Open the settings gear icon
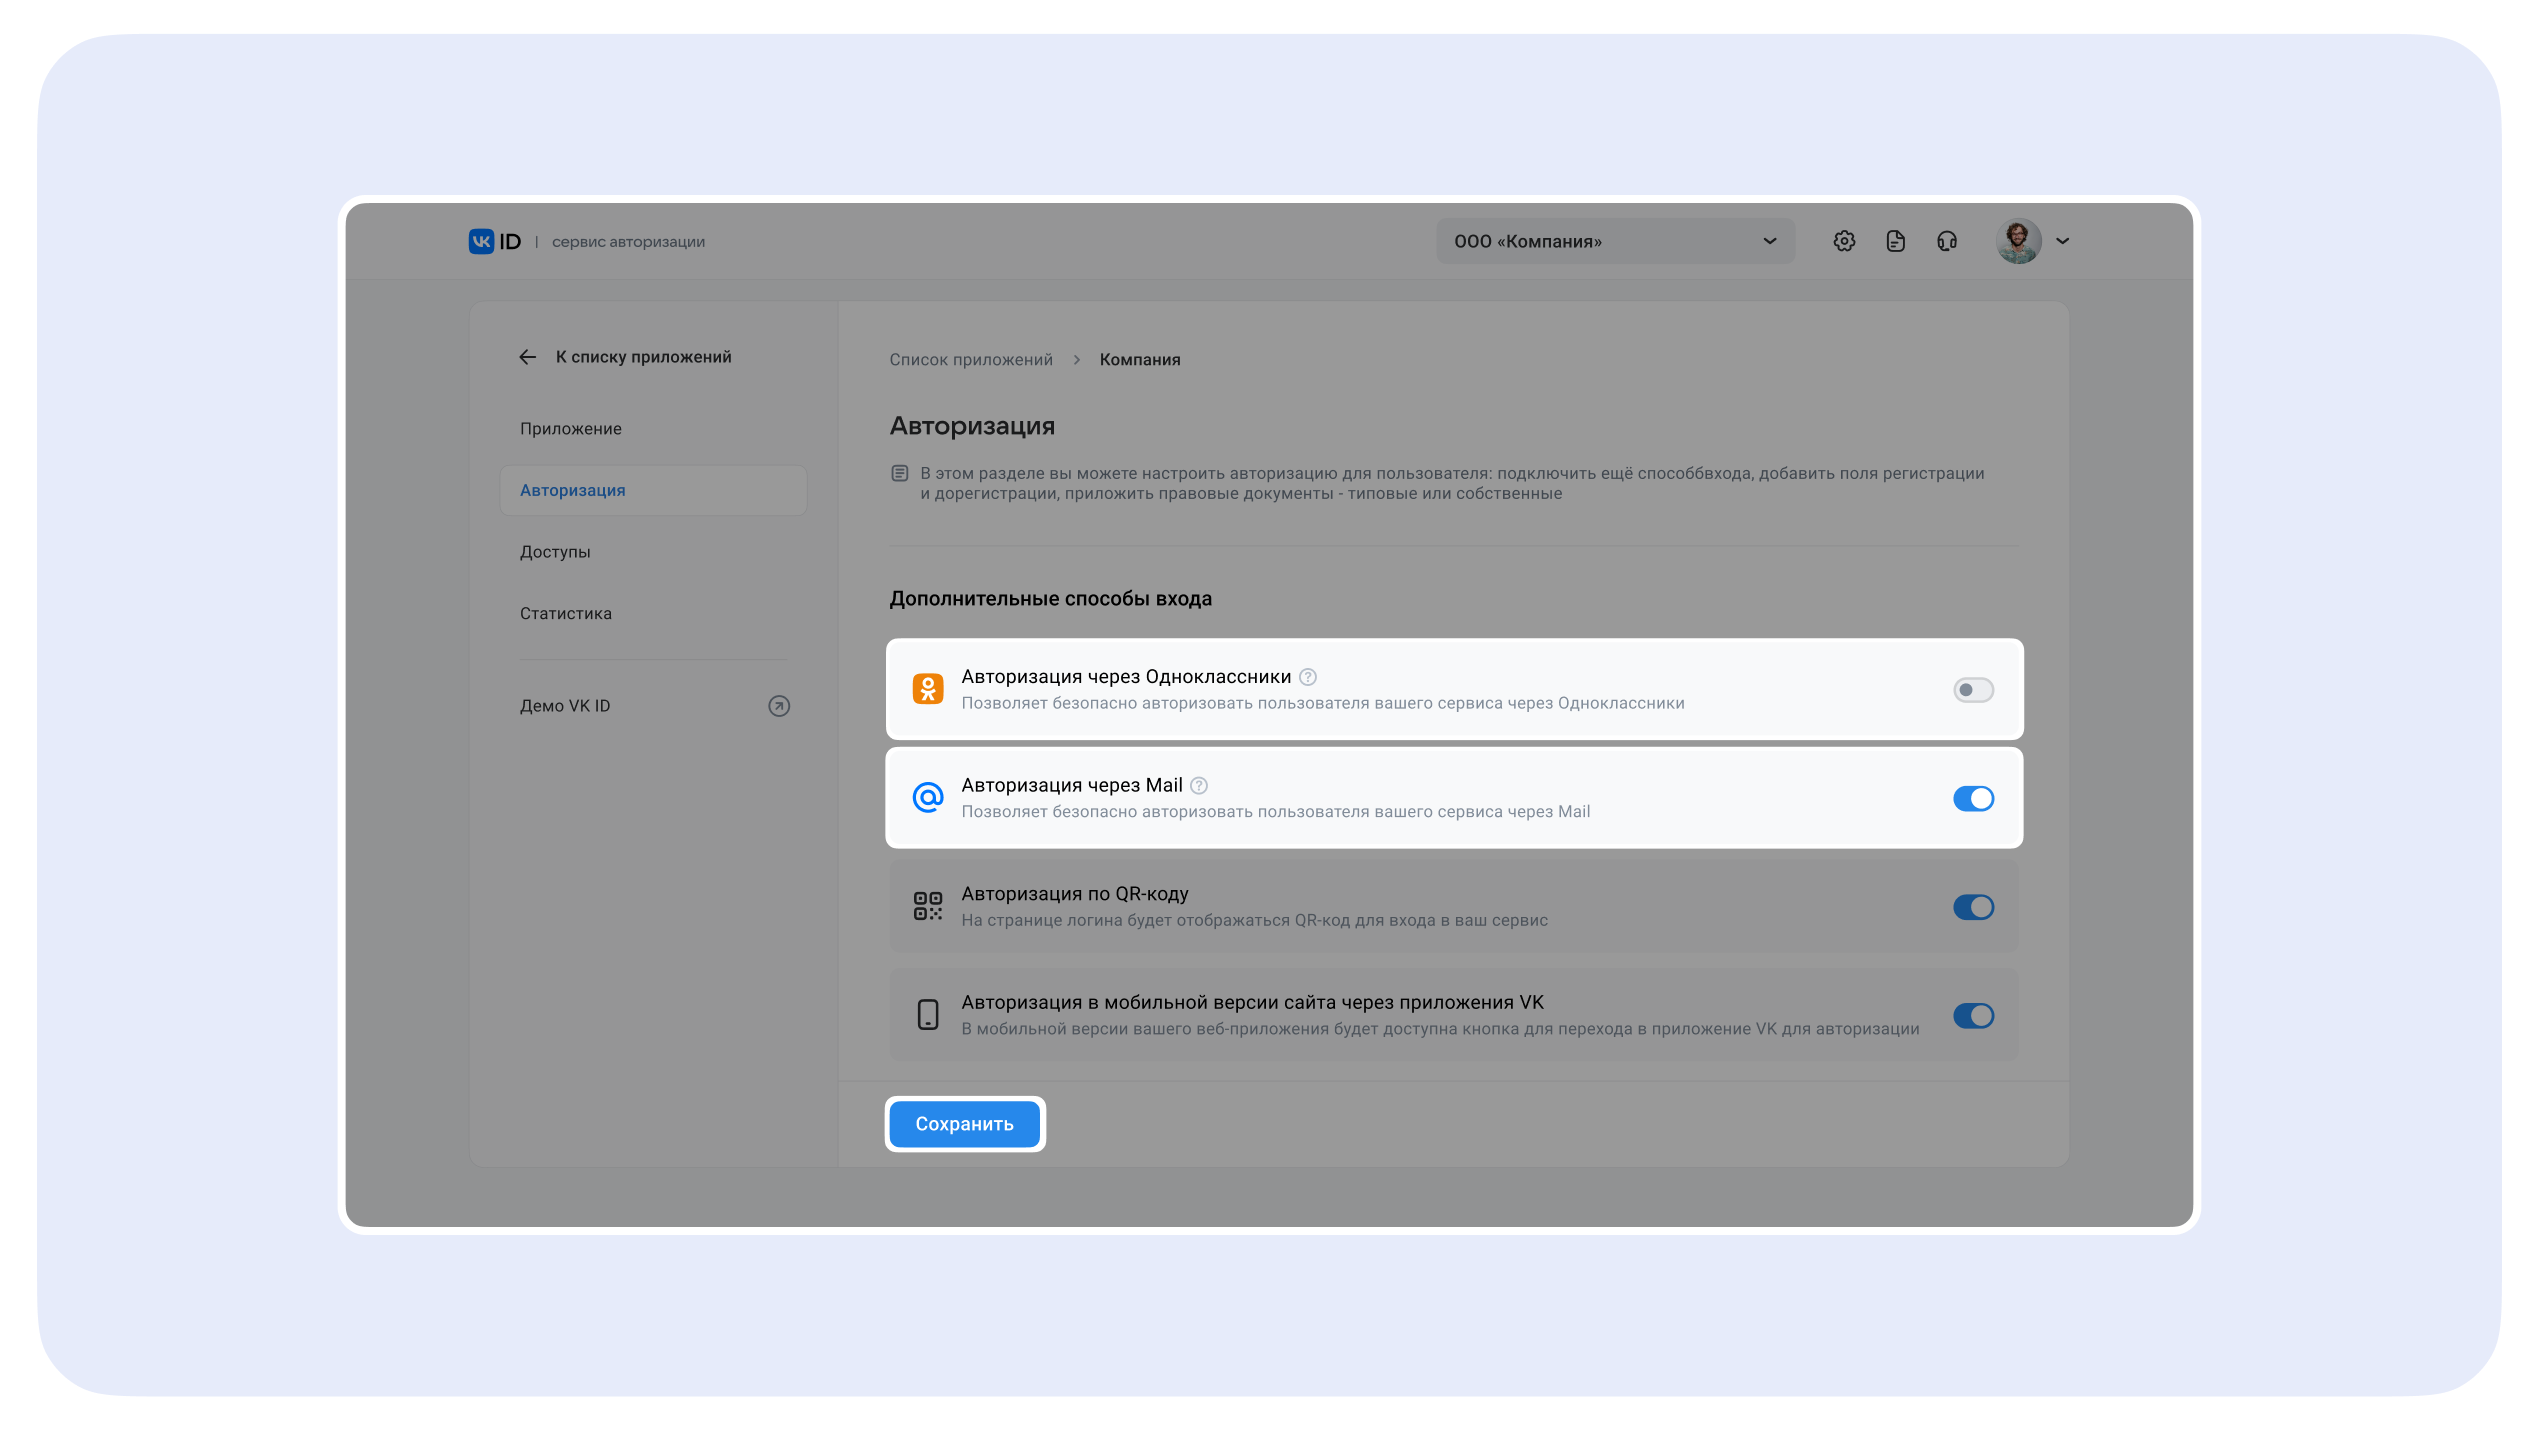This screenshot has width=2539, height=1430. point(1844,241)
